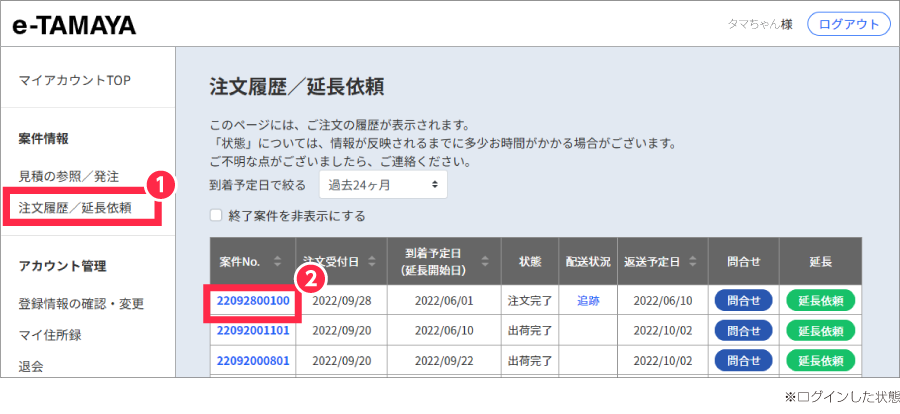900x414 pixels.
Task: Click 案件情報 sidebar section heading
Action: tap(44, 138)
